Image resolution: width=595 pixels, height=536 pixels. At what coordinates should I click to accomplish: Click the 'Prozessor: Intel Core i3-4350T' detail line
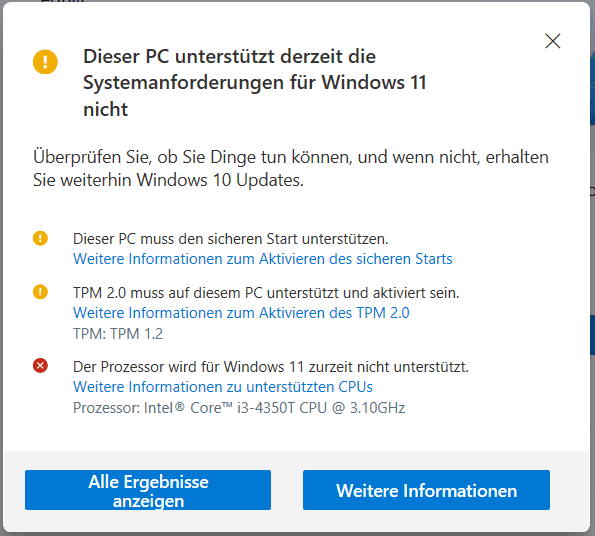(239, 408)
